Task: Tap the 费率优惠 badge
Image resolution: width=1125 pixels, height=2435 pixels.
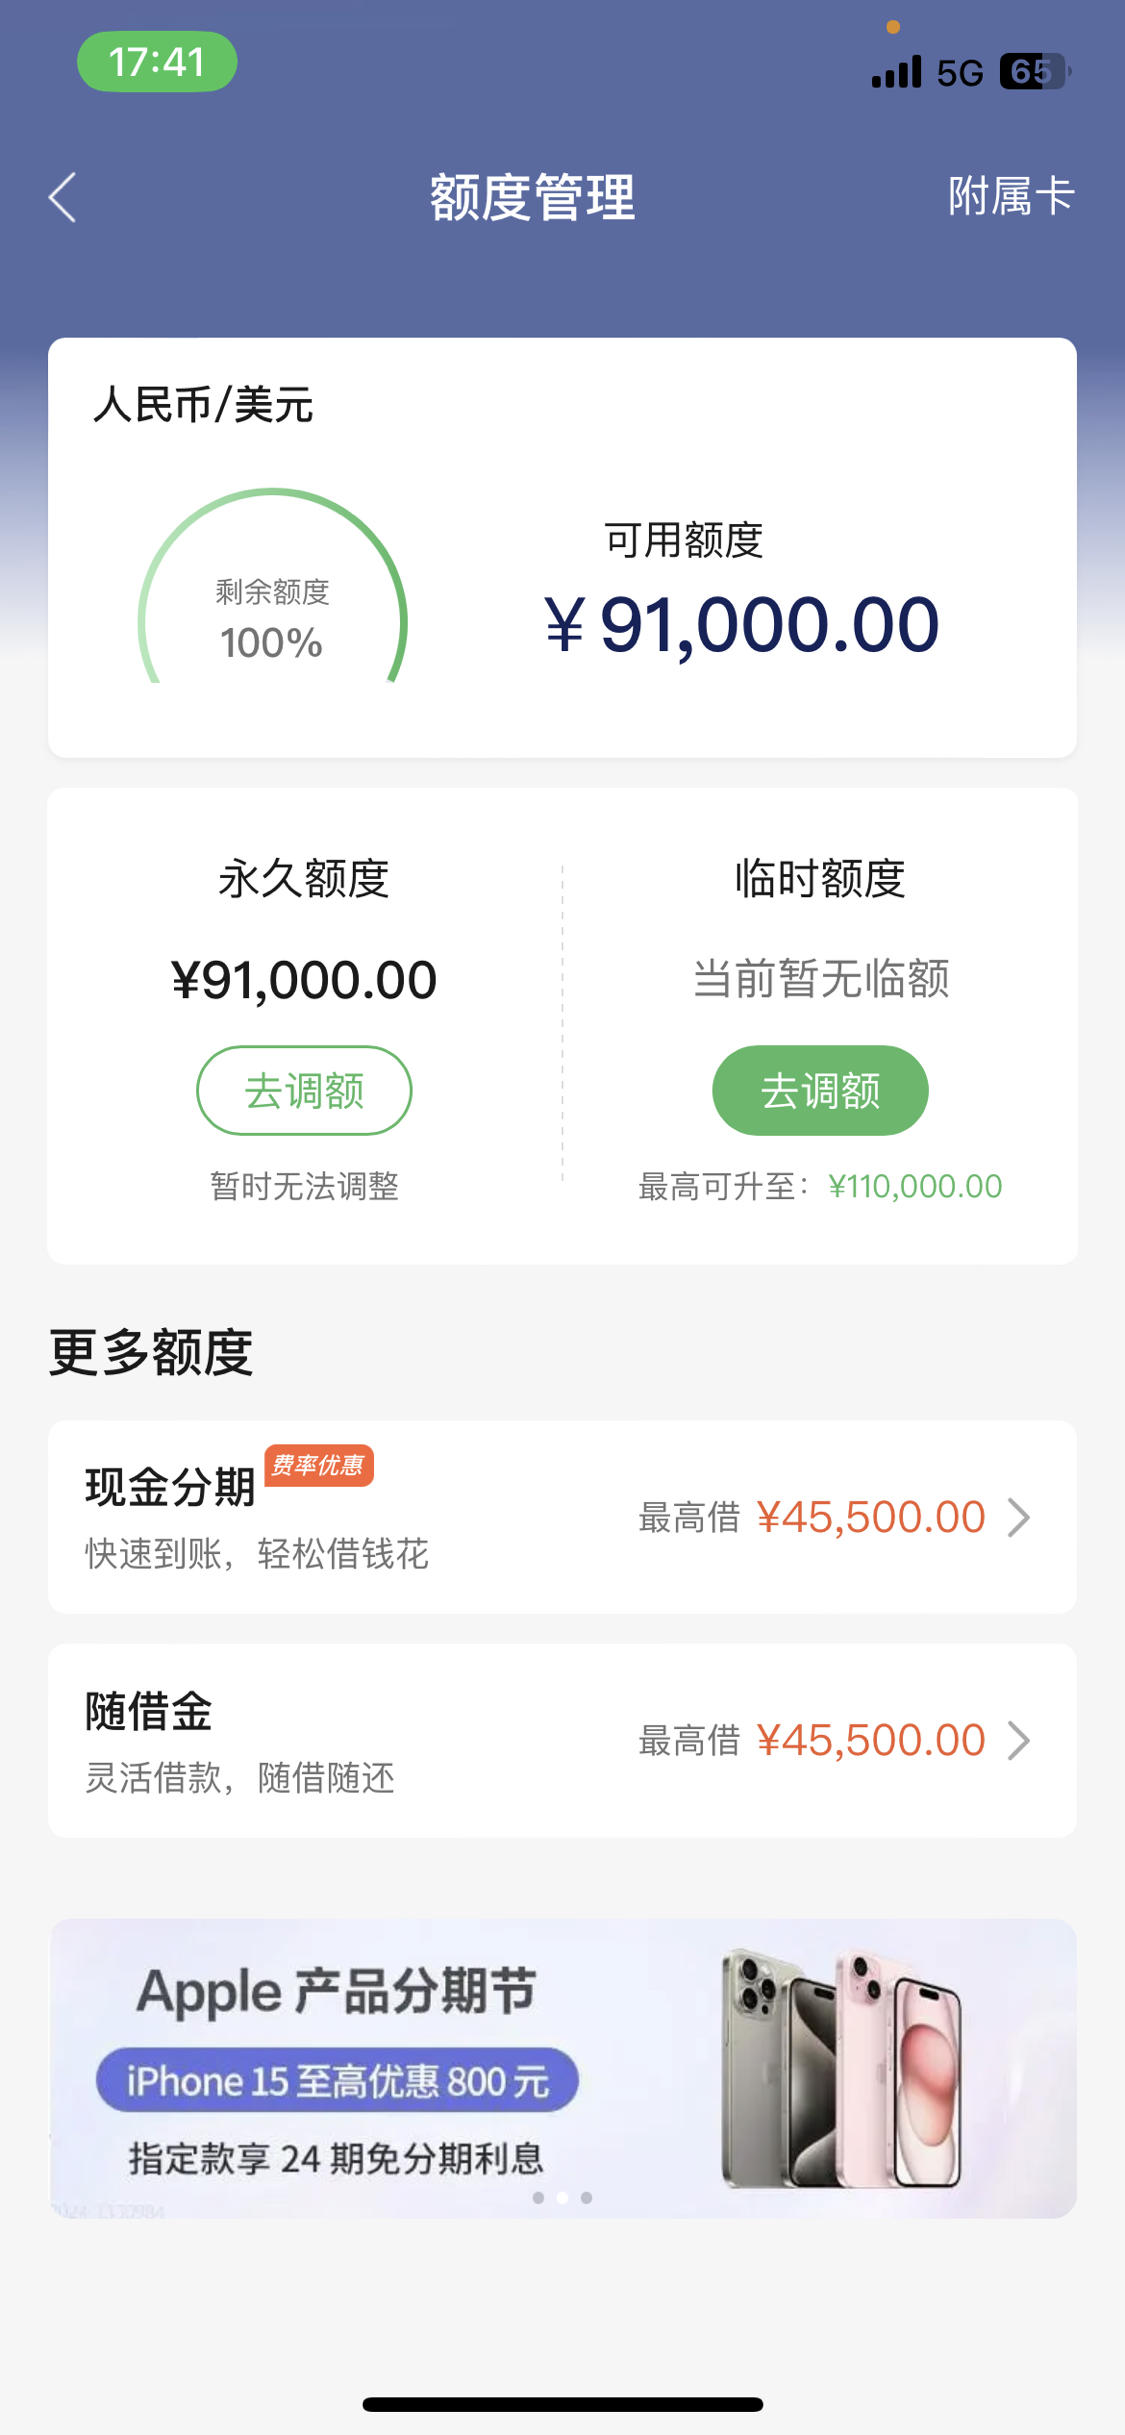Action: [x=319, y=1465]
